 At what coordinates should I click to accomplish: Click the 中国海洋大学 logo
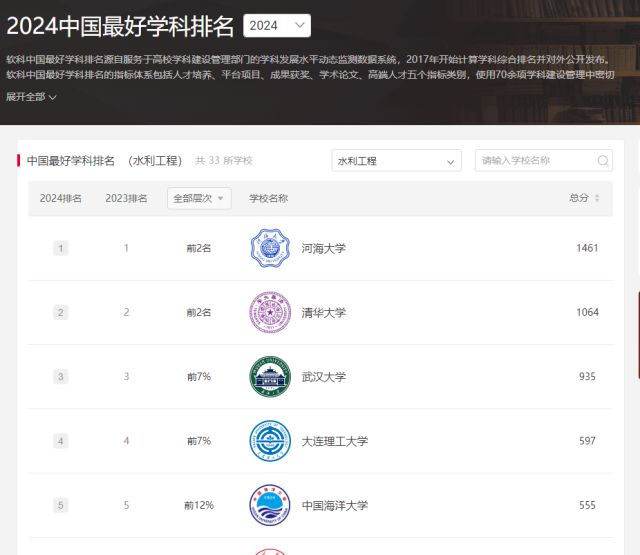pos(270,505)
